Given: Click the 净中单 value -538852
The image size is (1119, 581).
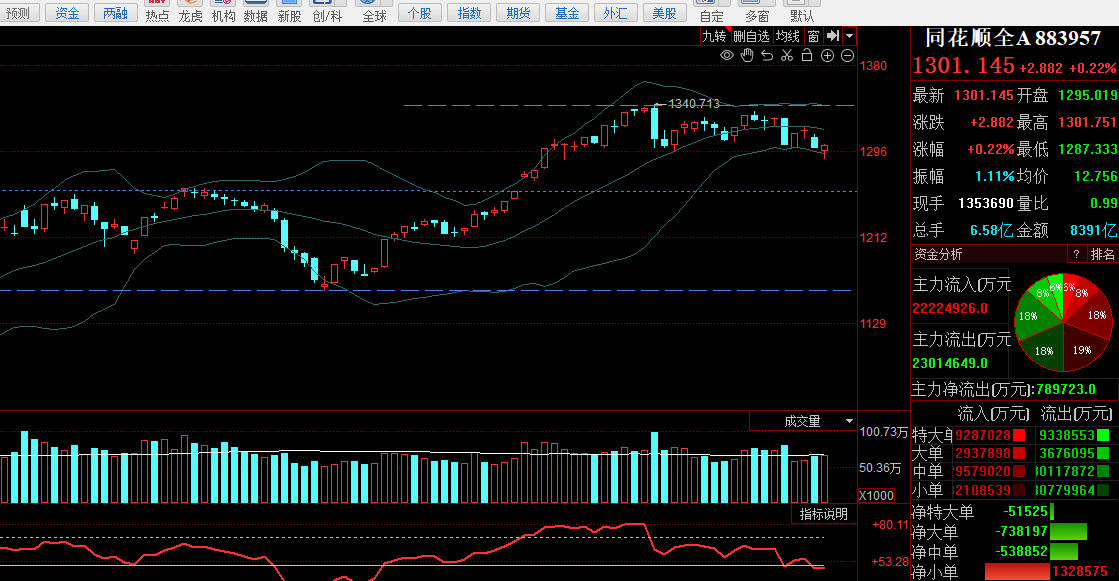Looking at the screenshot, I should (1021, 552).
